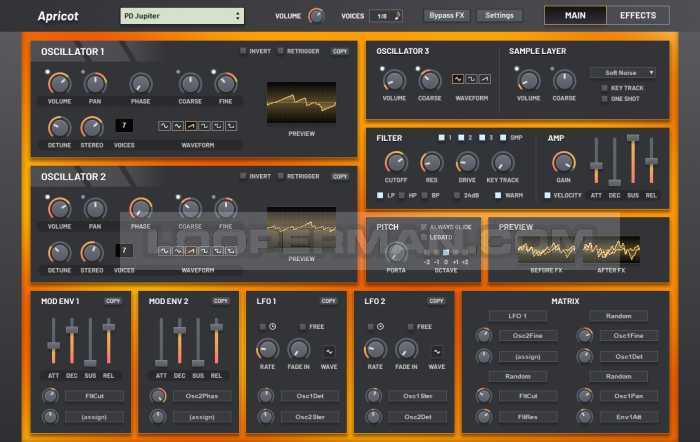
Task: Open the Settings button
Action: pos(499,16)
